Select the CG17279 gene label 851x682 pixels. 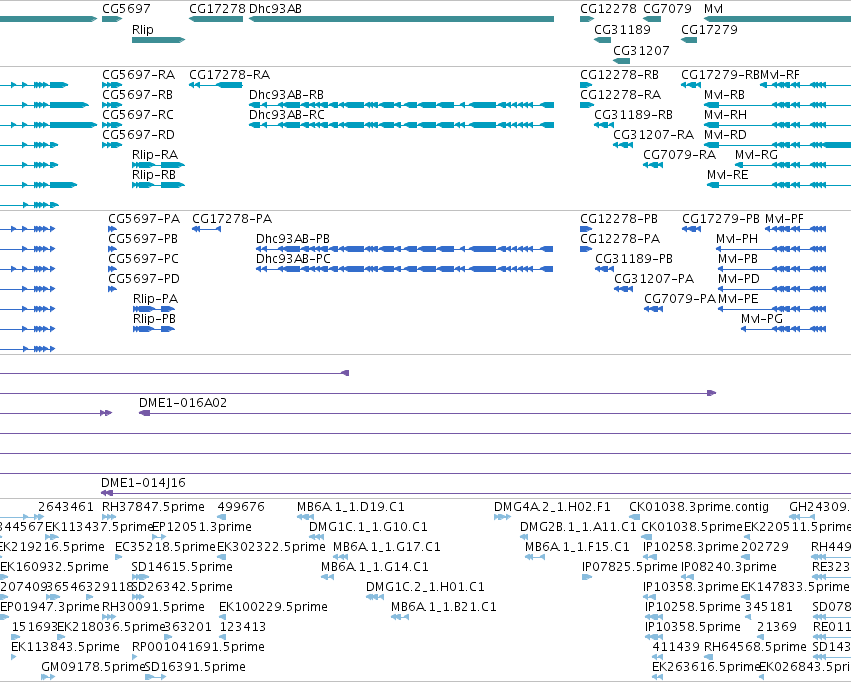(709, 29)
